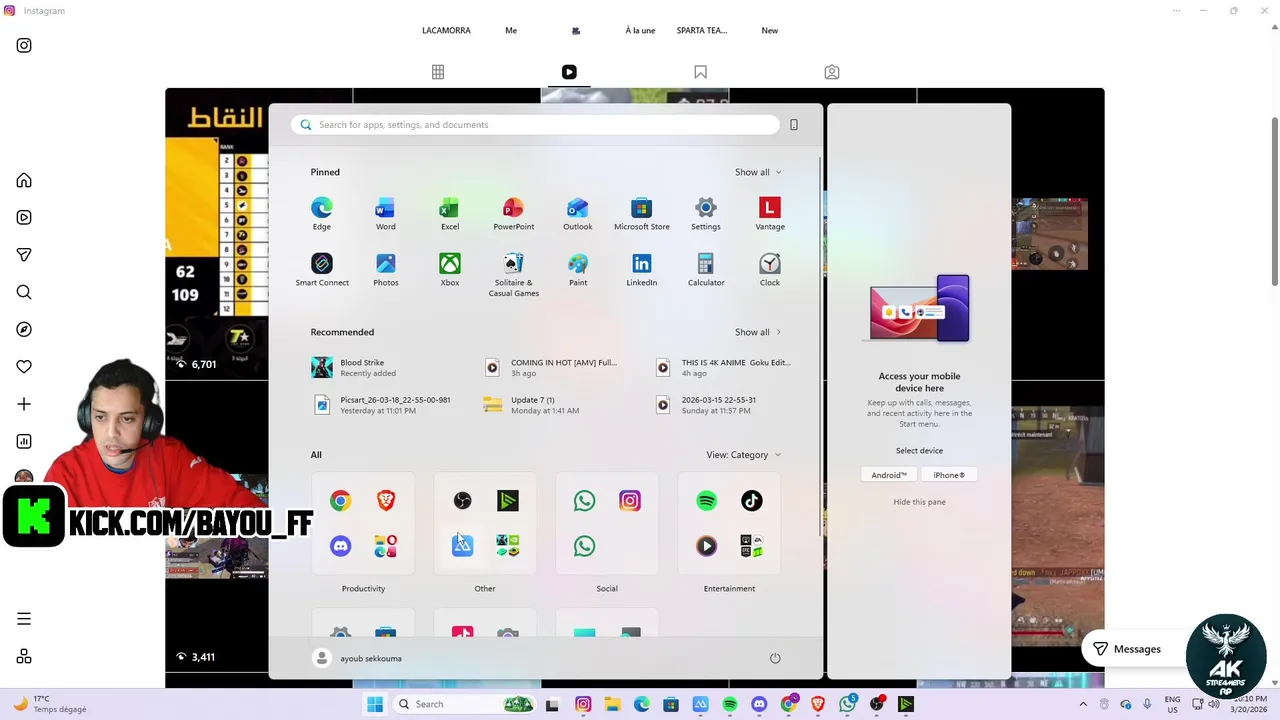Image resolution: width=1280 pixels, height=720 pixels.
Task: Launch the pinned Lenovo Vantage app
Action: point(769,213)
